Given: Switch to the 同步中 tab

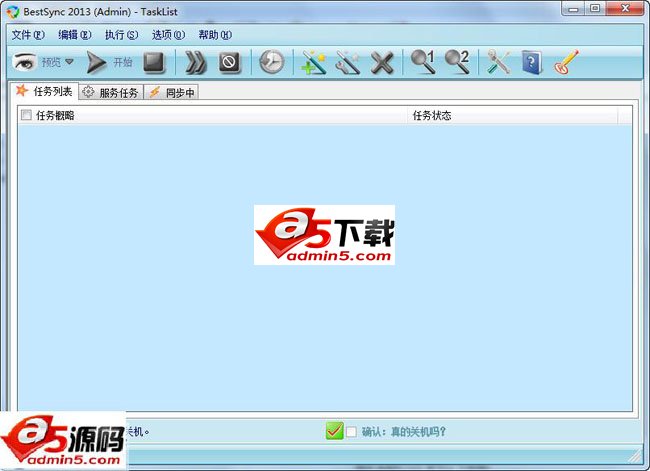Looking at the screenshot, I should point(172,92).
